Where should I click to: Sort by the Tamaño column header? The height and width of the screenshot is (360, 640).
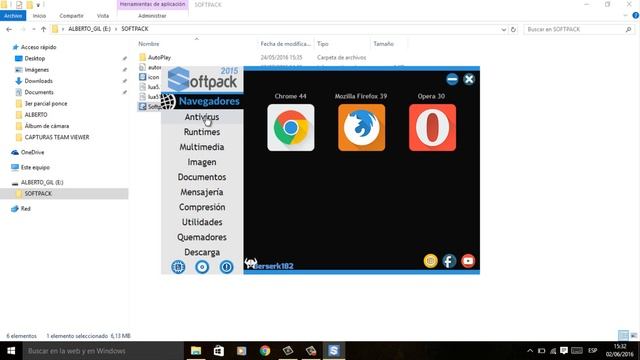(x=383, y=44)
